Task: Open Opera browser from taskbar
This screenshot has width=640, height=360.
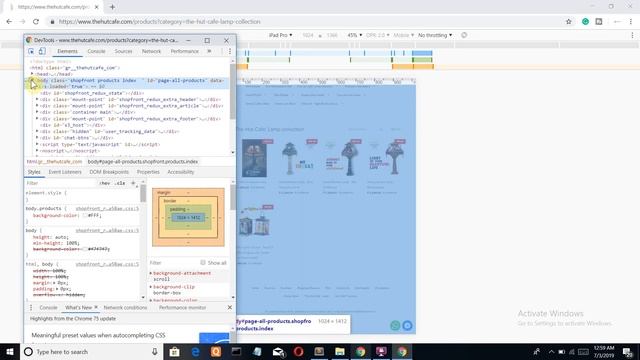Action: pos(298,351)
